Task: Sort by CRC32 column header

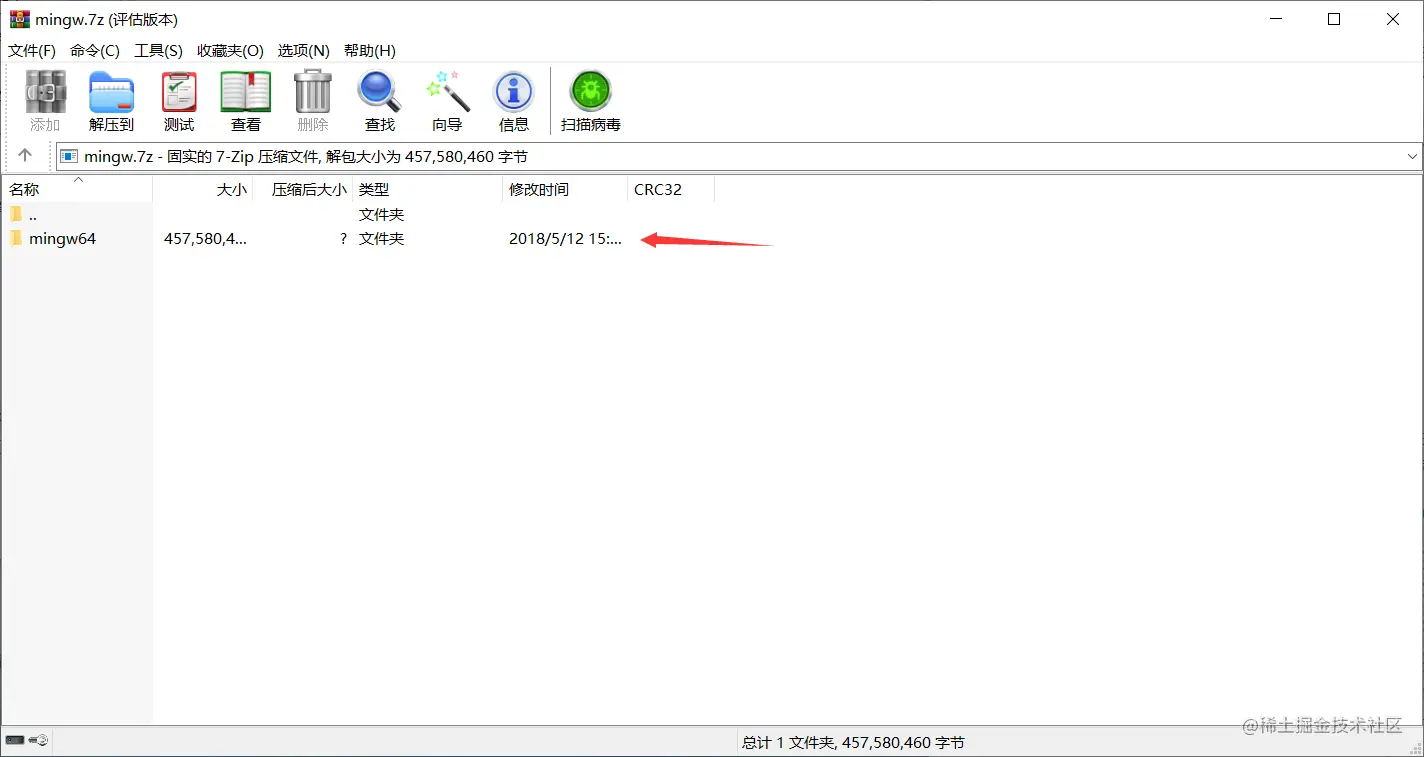Action: [671, 189]
